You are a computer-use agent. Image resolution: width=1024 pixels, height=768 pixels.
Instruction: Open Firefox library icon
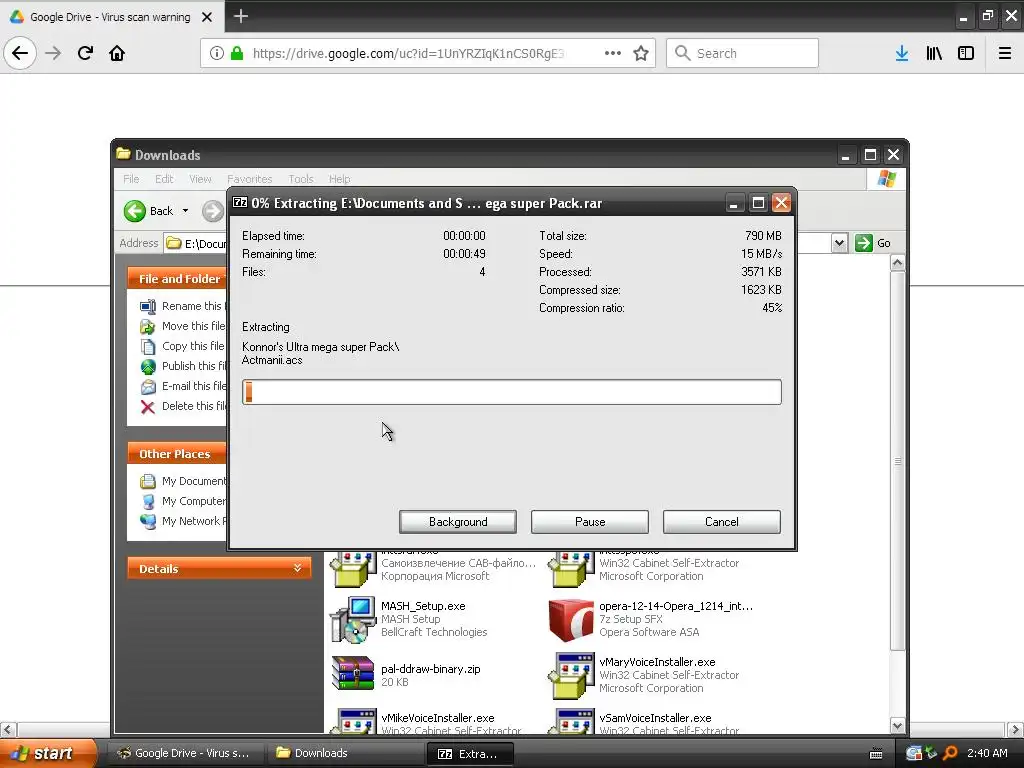click(934, 53)
